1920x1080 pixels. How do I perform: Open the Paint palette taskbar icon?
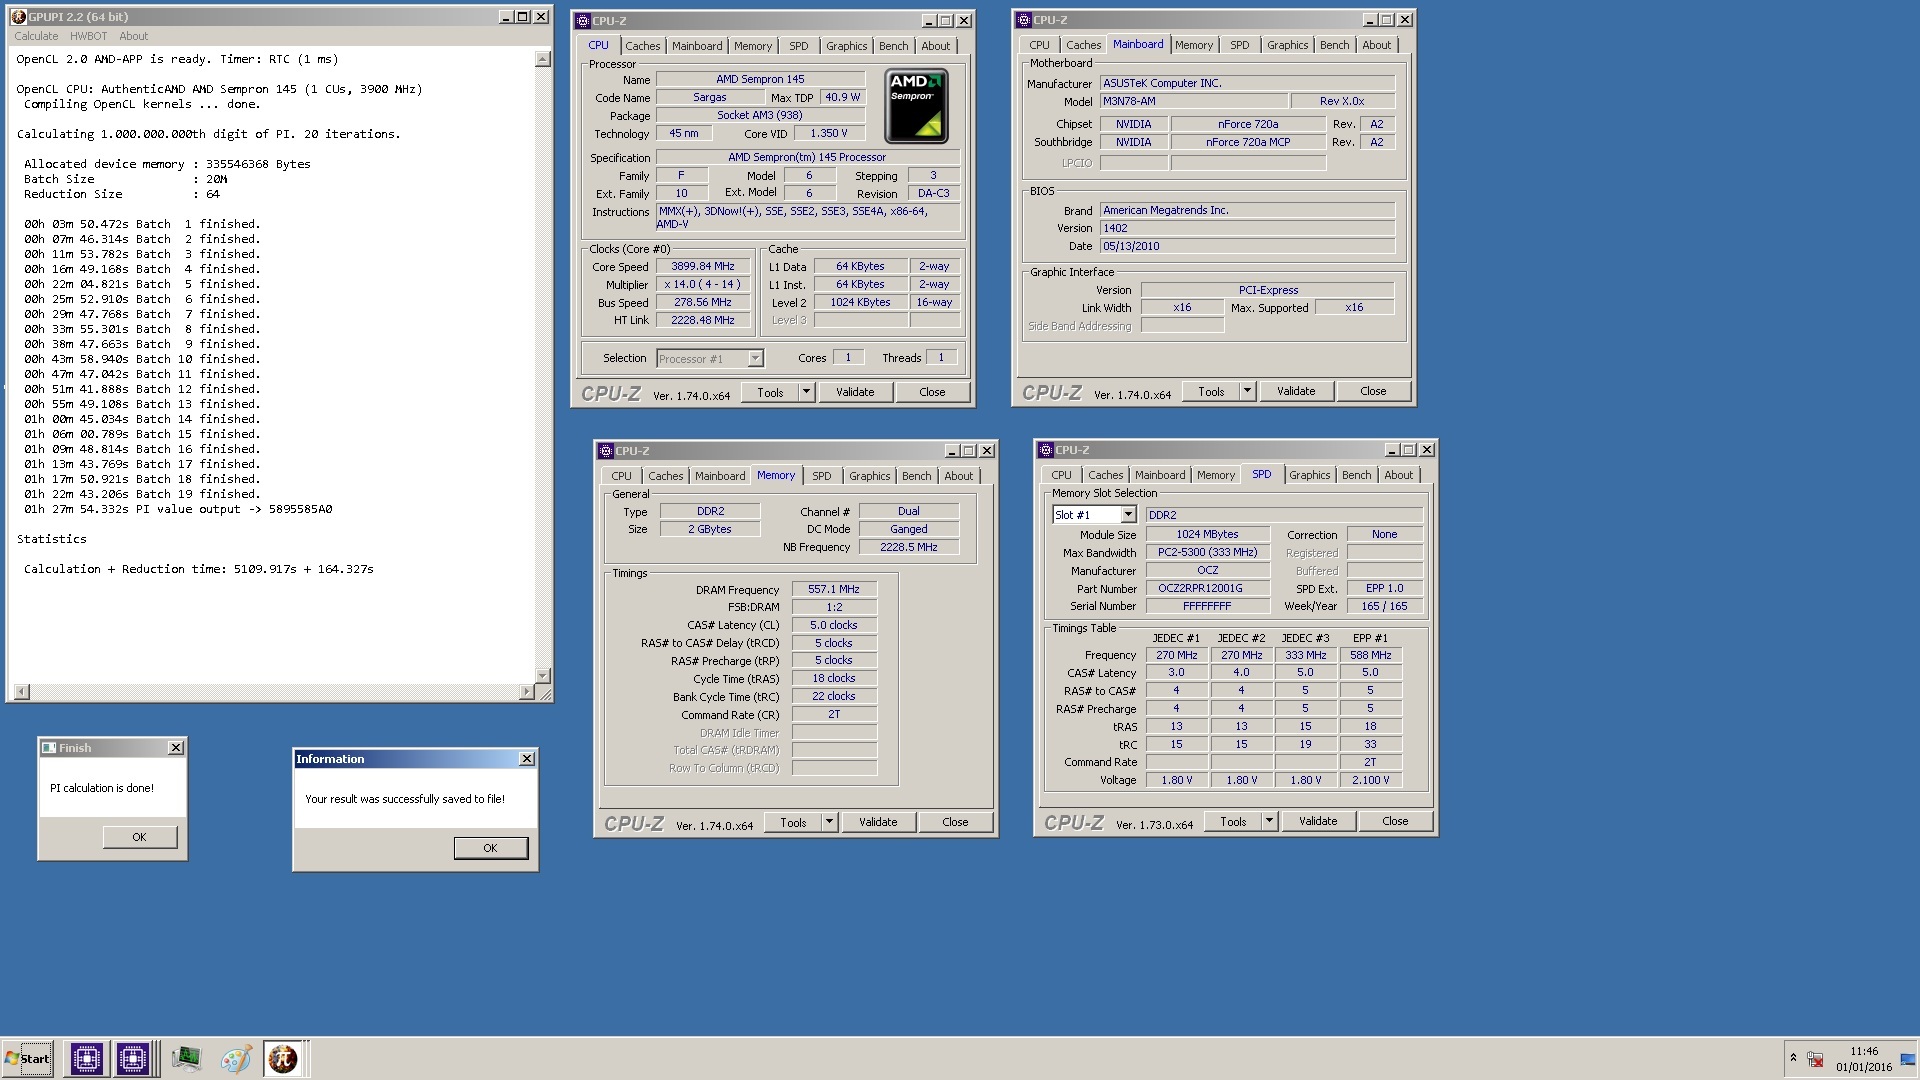(236, 1058)
